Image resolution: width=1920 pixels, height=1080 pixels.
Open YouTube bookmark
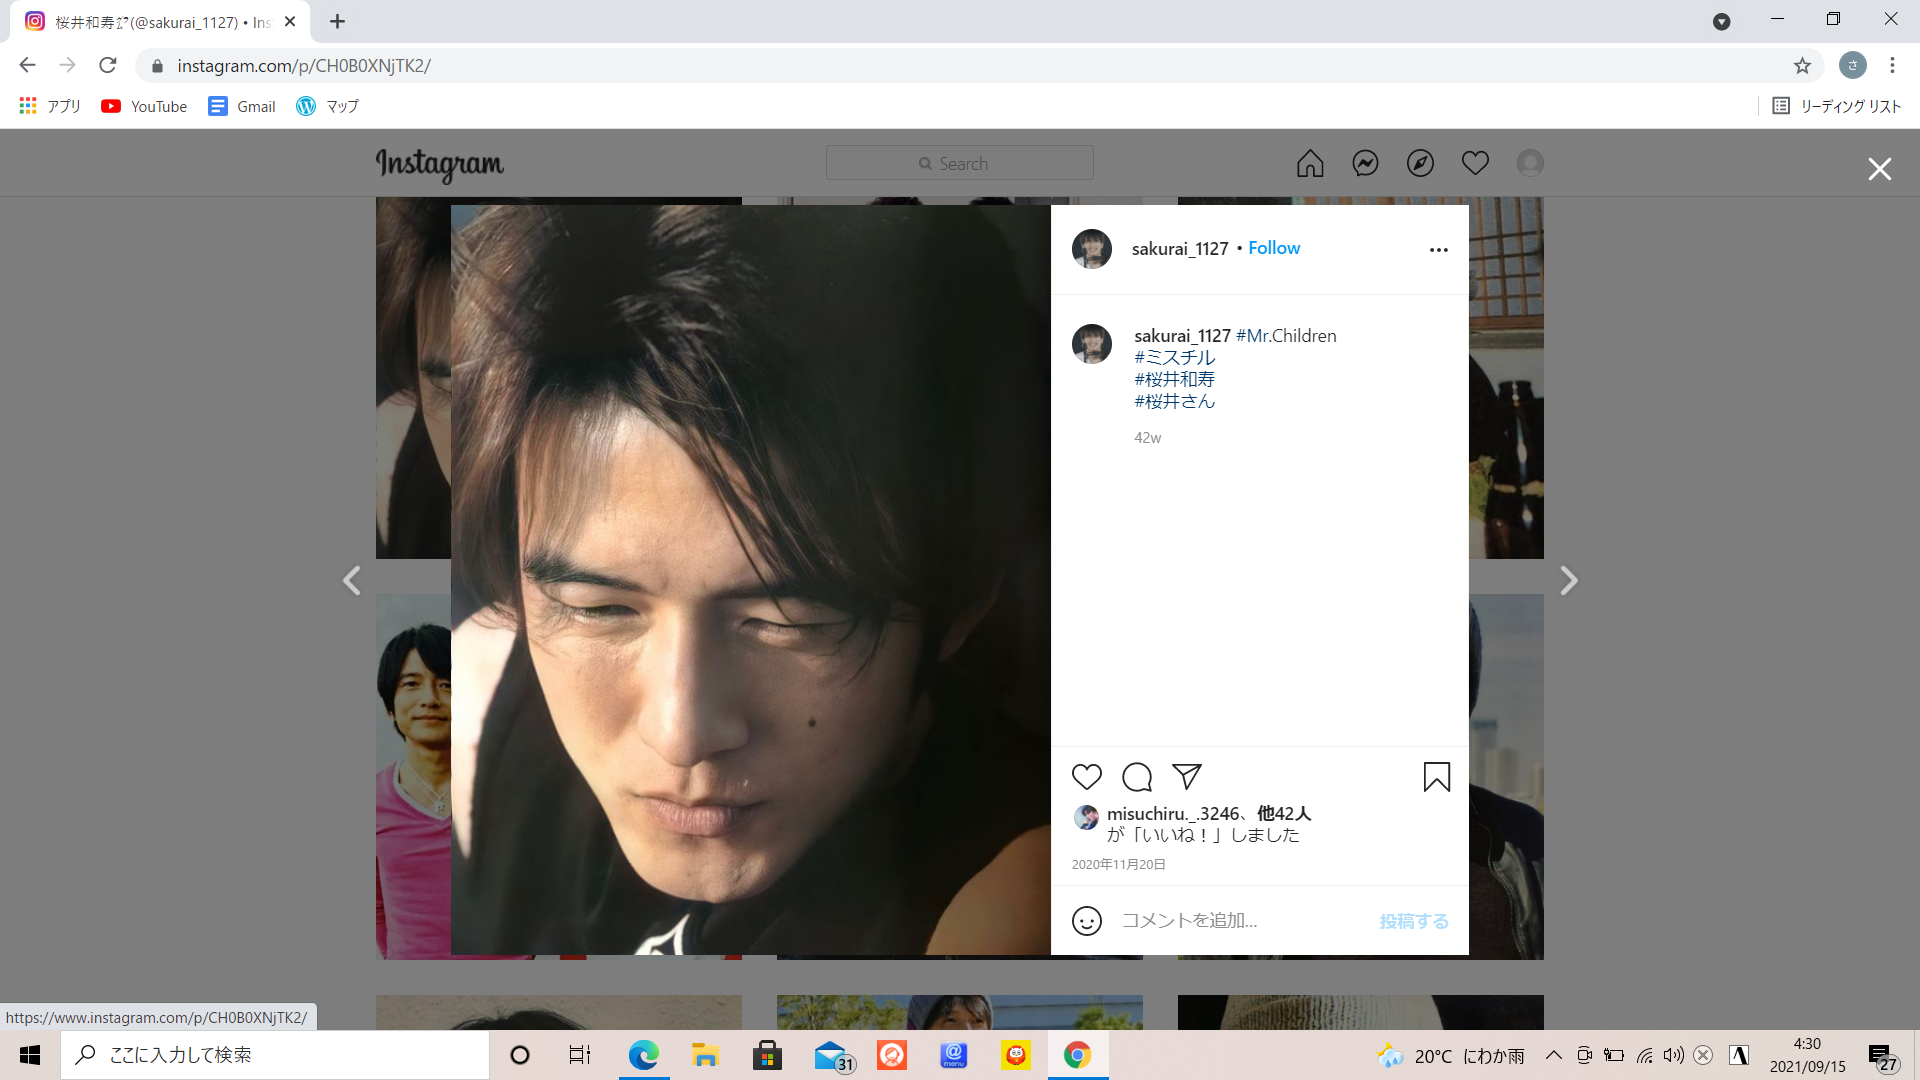(144, 106)
